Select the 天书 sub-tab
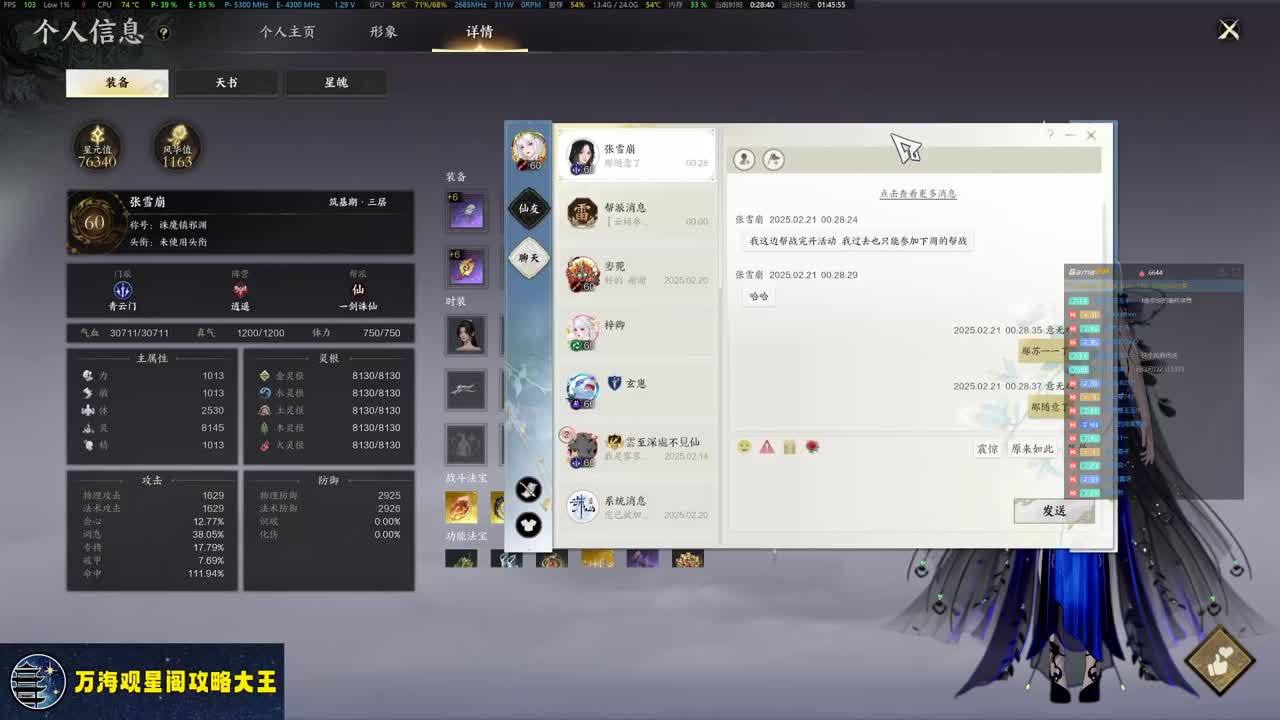The height and width of the screenshot is (720, 1280). click(227, 83)
